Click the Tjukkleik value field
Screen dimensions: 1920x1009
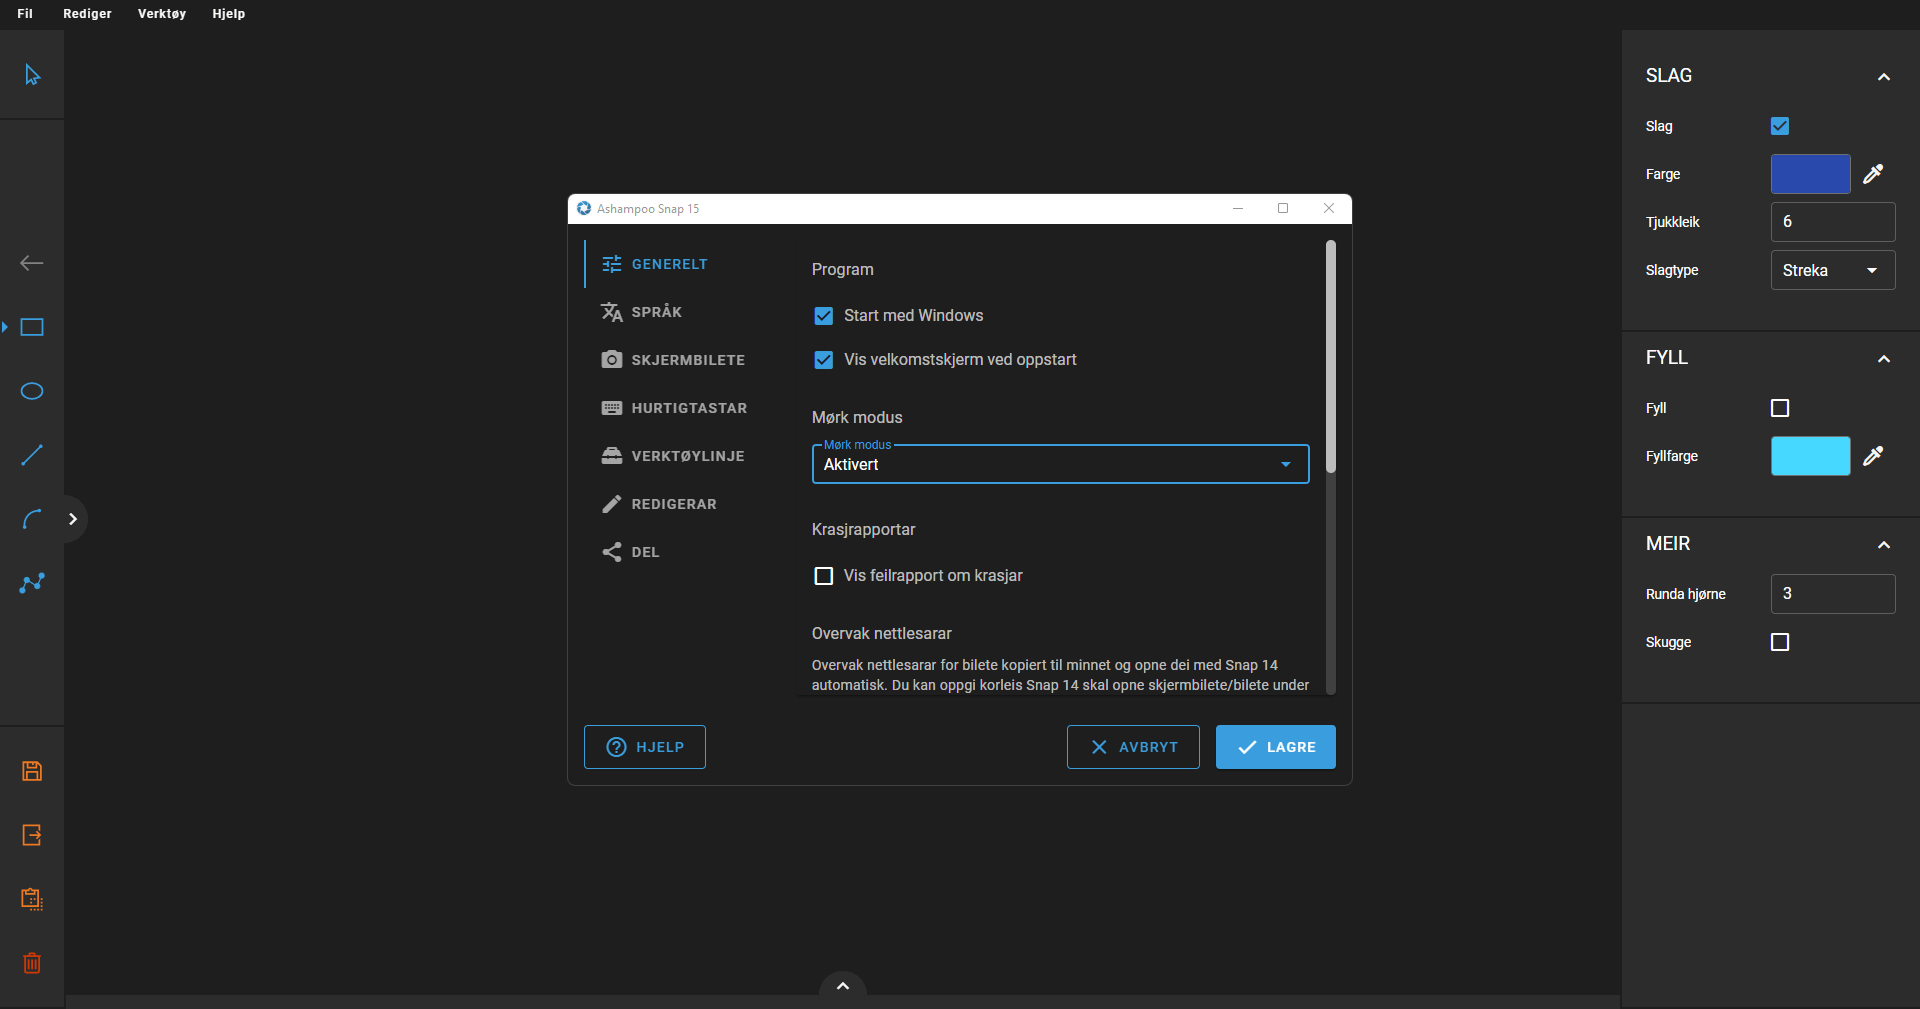1833,222
